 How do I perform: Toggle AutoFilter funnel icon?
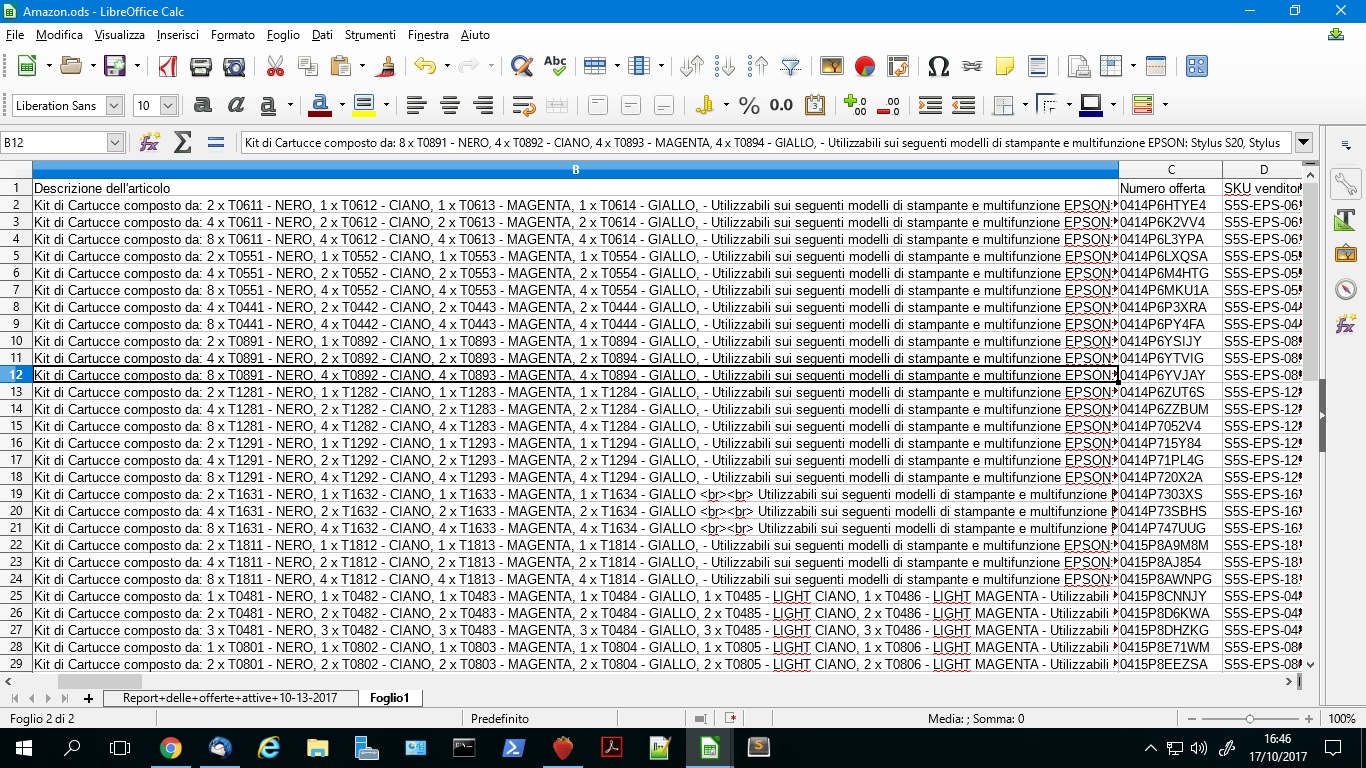[791, 66]
